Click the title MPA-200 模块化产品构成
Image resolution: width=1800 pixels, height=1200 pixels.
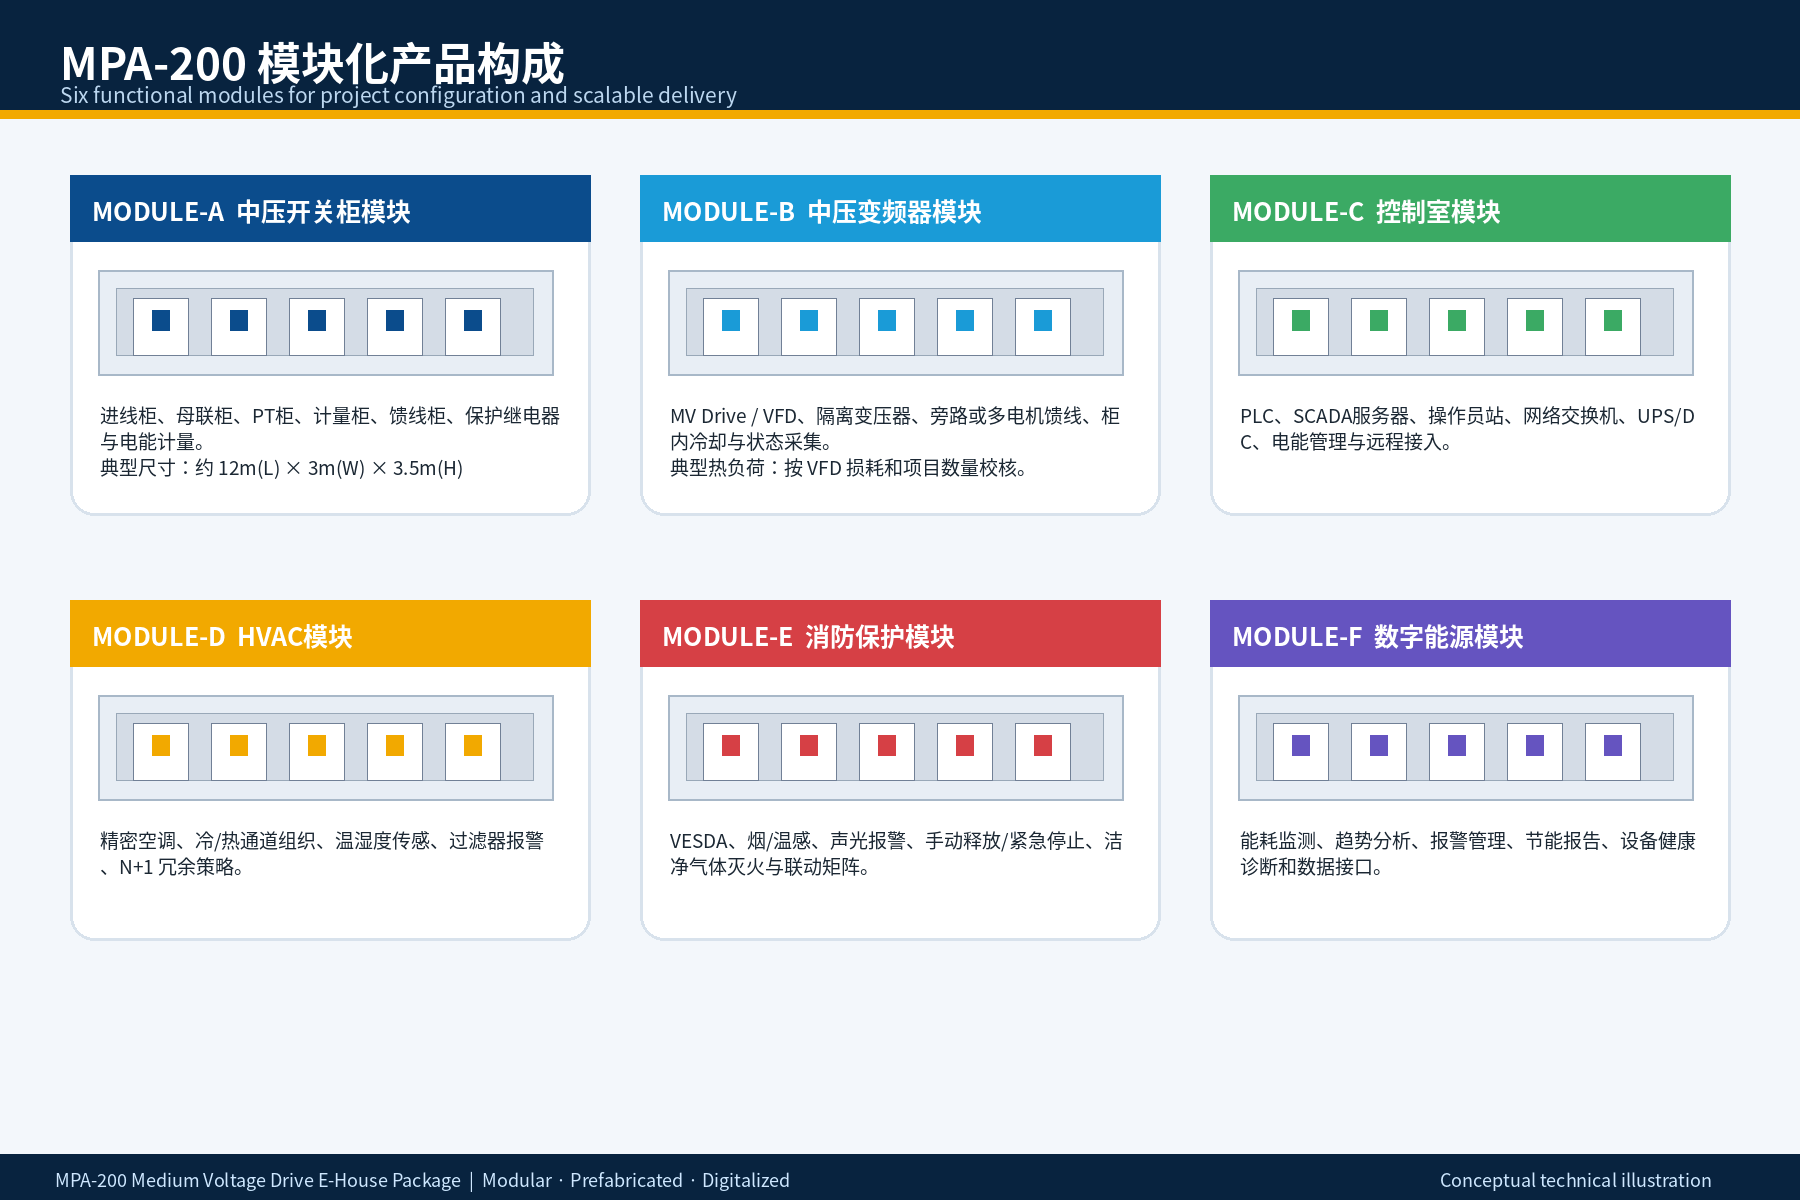pos(312,63)
